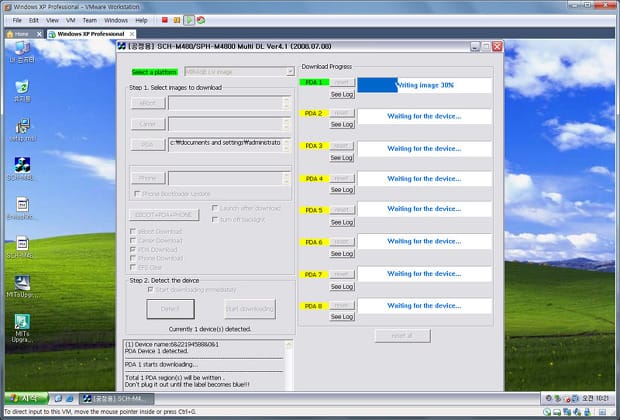Screen dimensions: 620x420
Task: Toggle Phone Download checkbox
Action: [133, 258]
